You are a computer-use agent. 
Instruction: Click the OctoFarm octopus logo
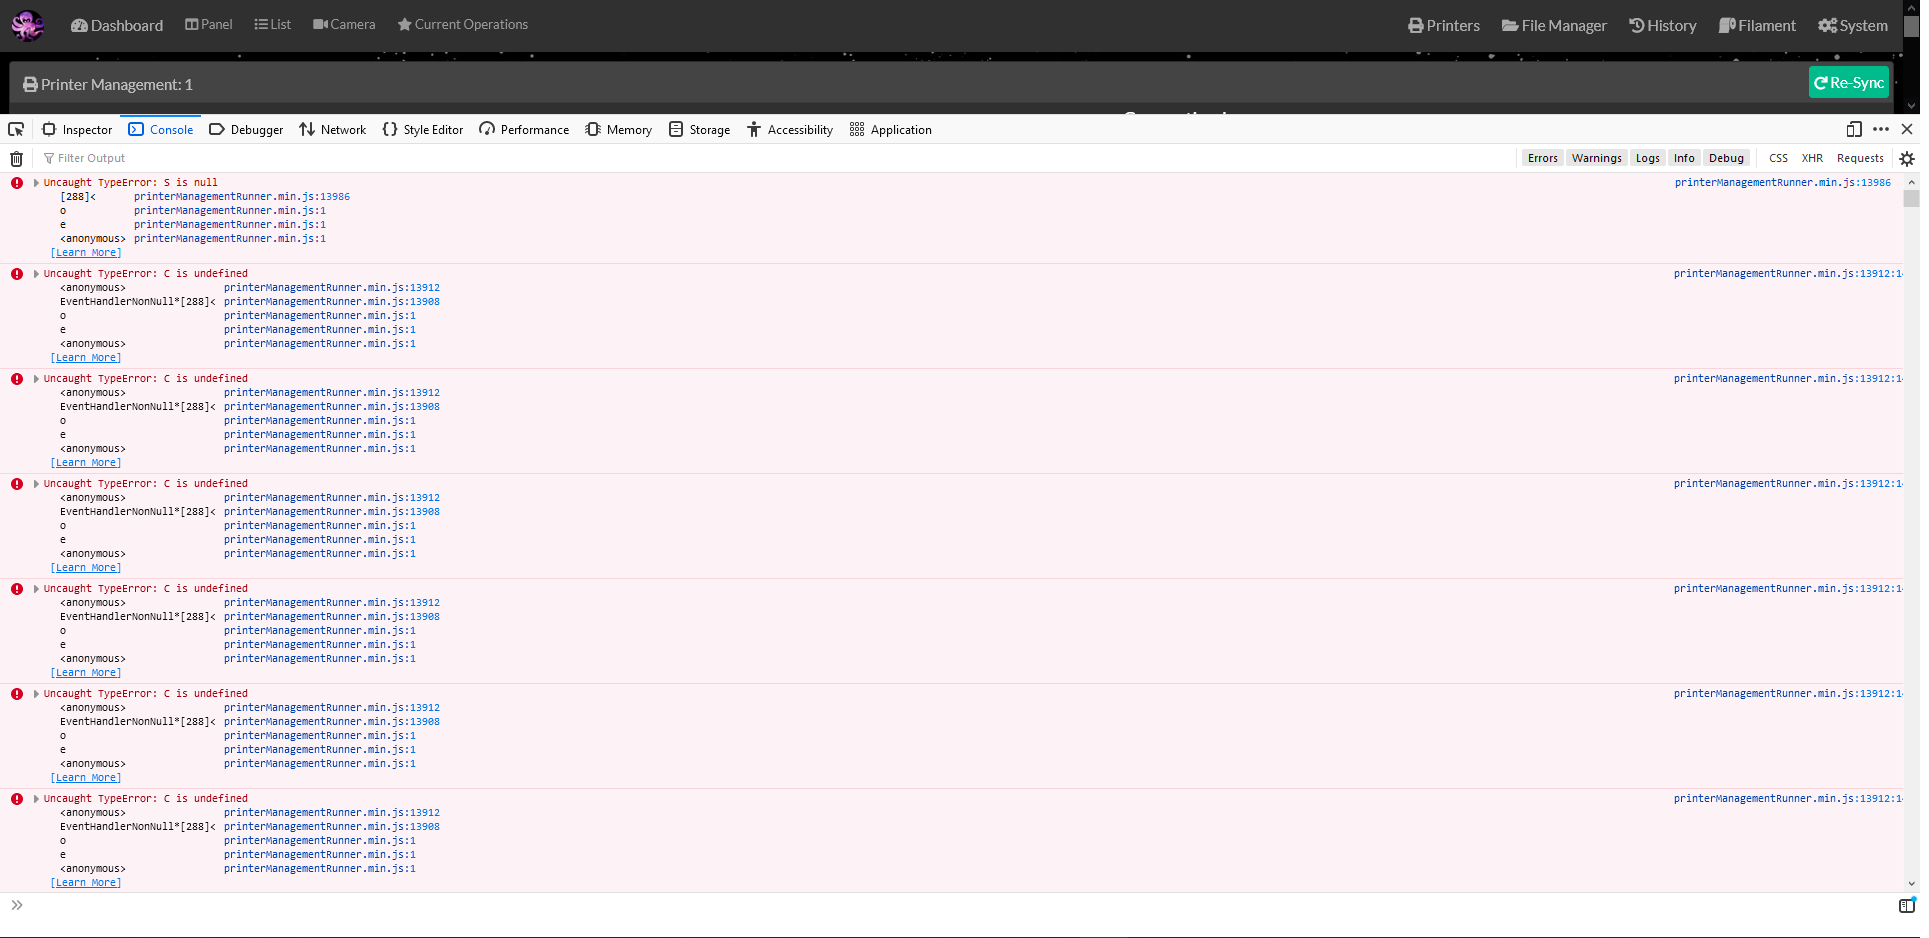(26, 25)
